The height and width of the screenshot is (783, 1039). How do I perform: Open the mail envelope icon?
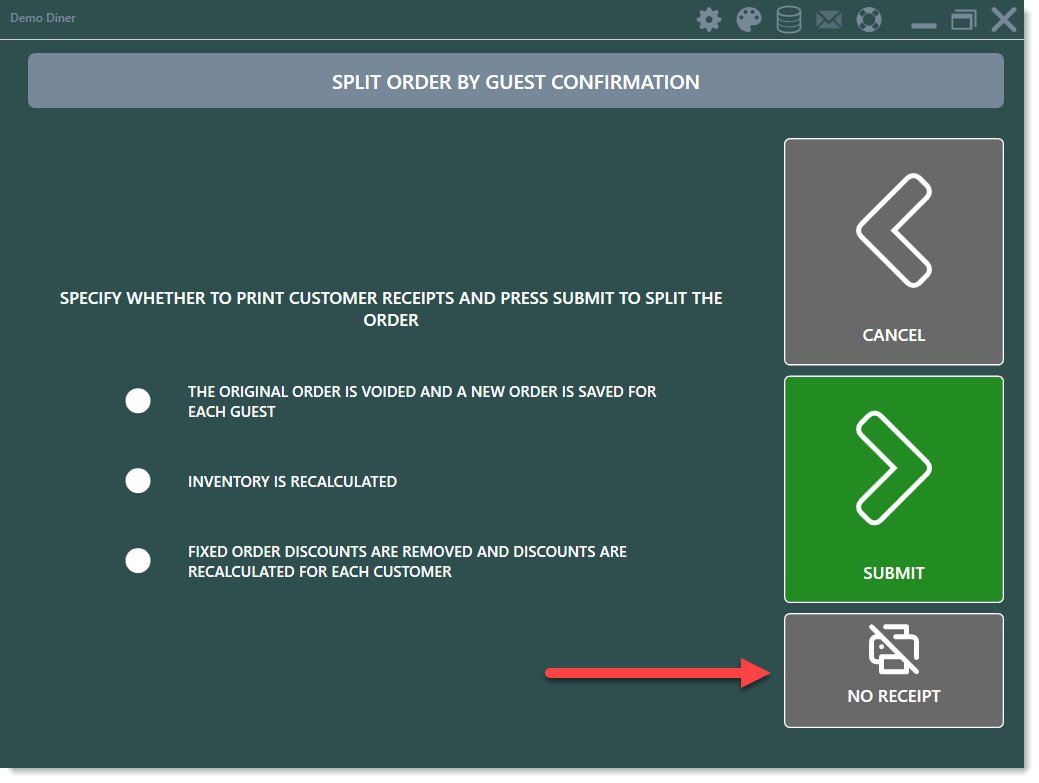click(x=829, y=20)
